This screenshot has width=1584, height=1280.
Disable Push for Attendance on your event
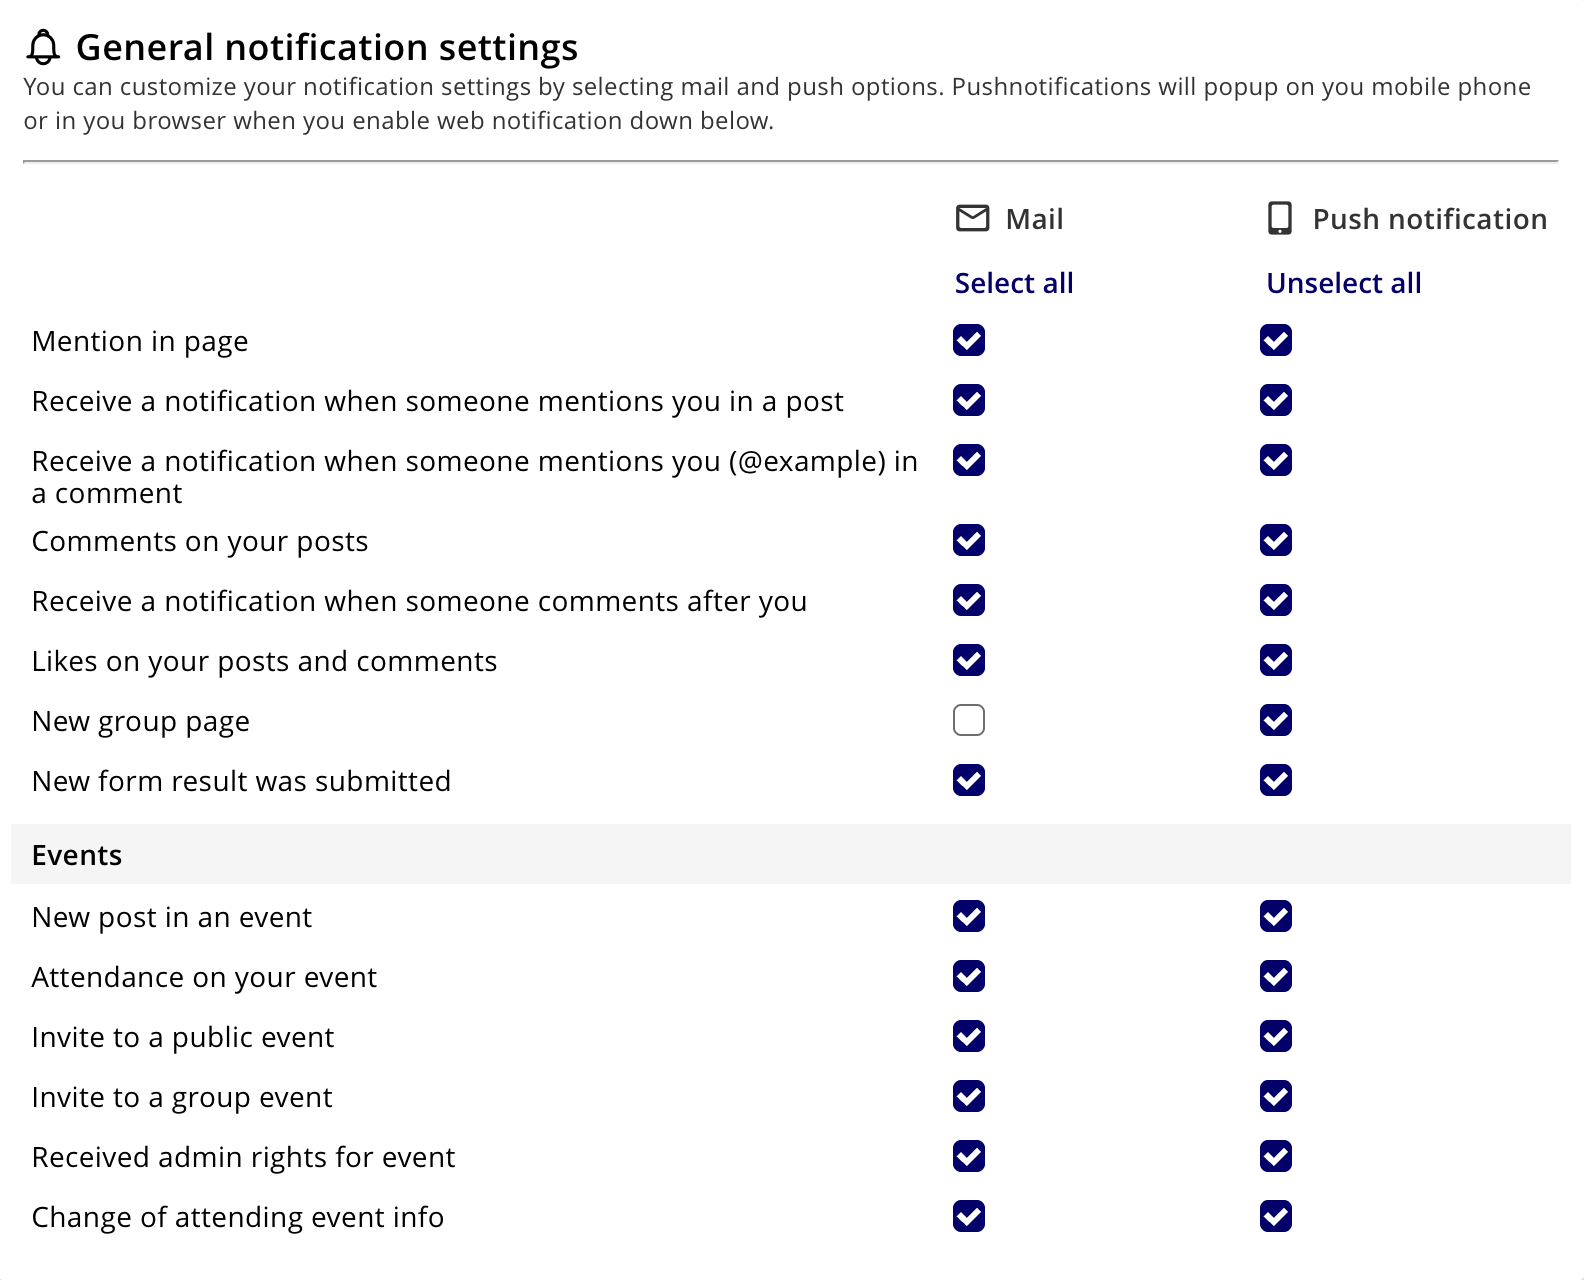(x=1276, y=976)
